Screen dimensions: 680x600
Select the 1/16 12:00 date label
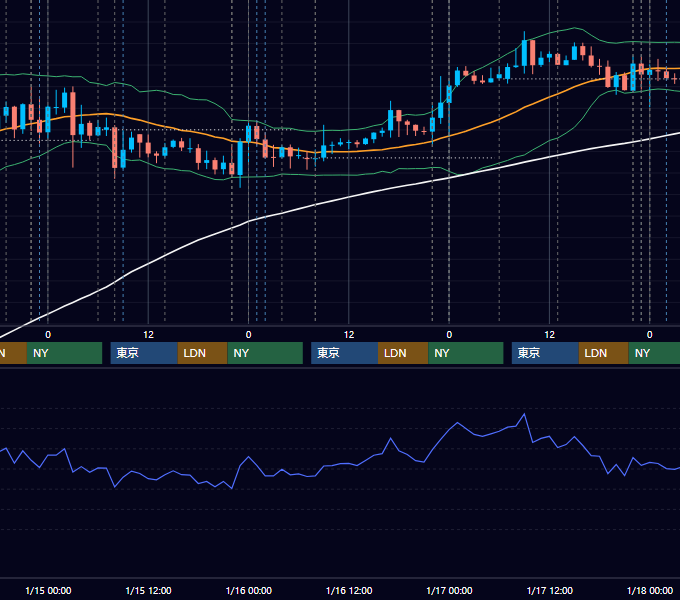(349, 590)
